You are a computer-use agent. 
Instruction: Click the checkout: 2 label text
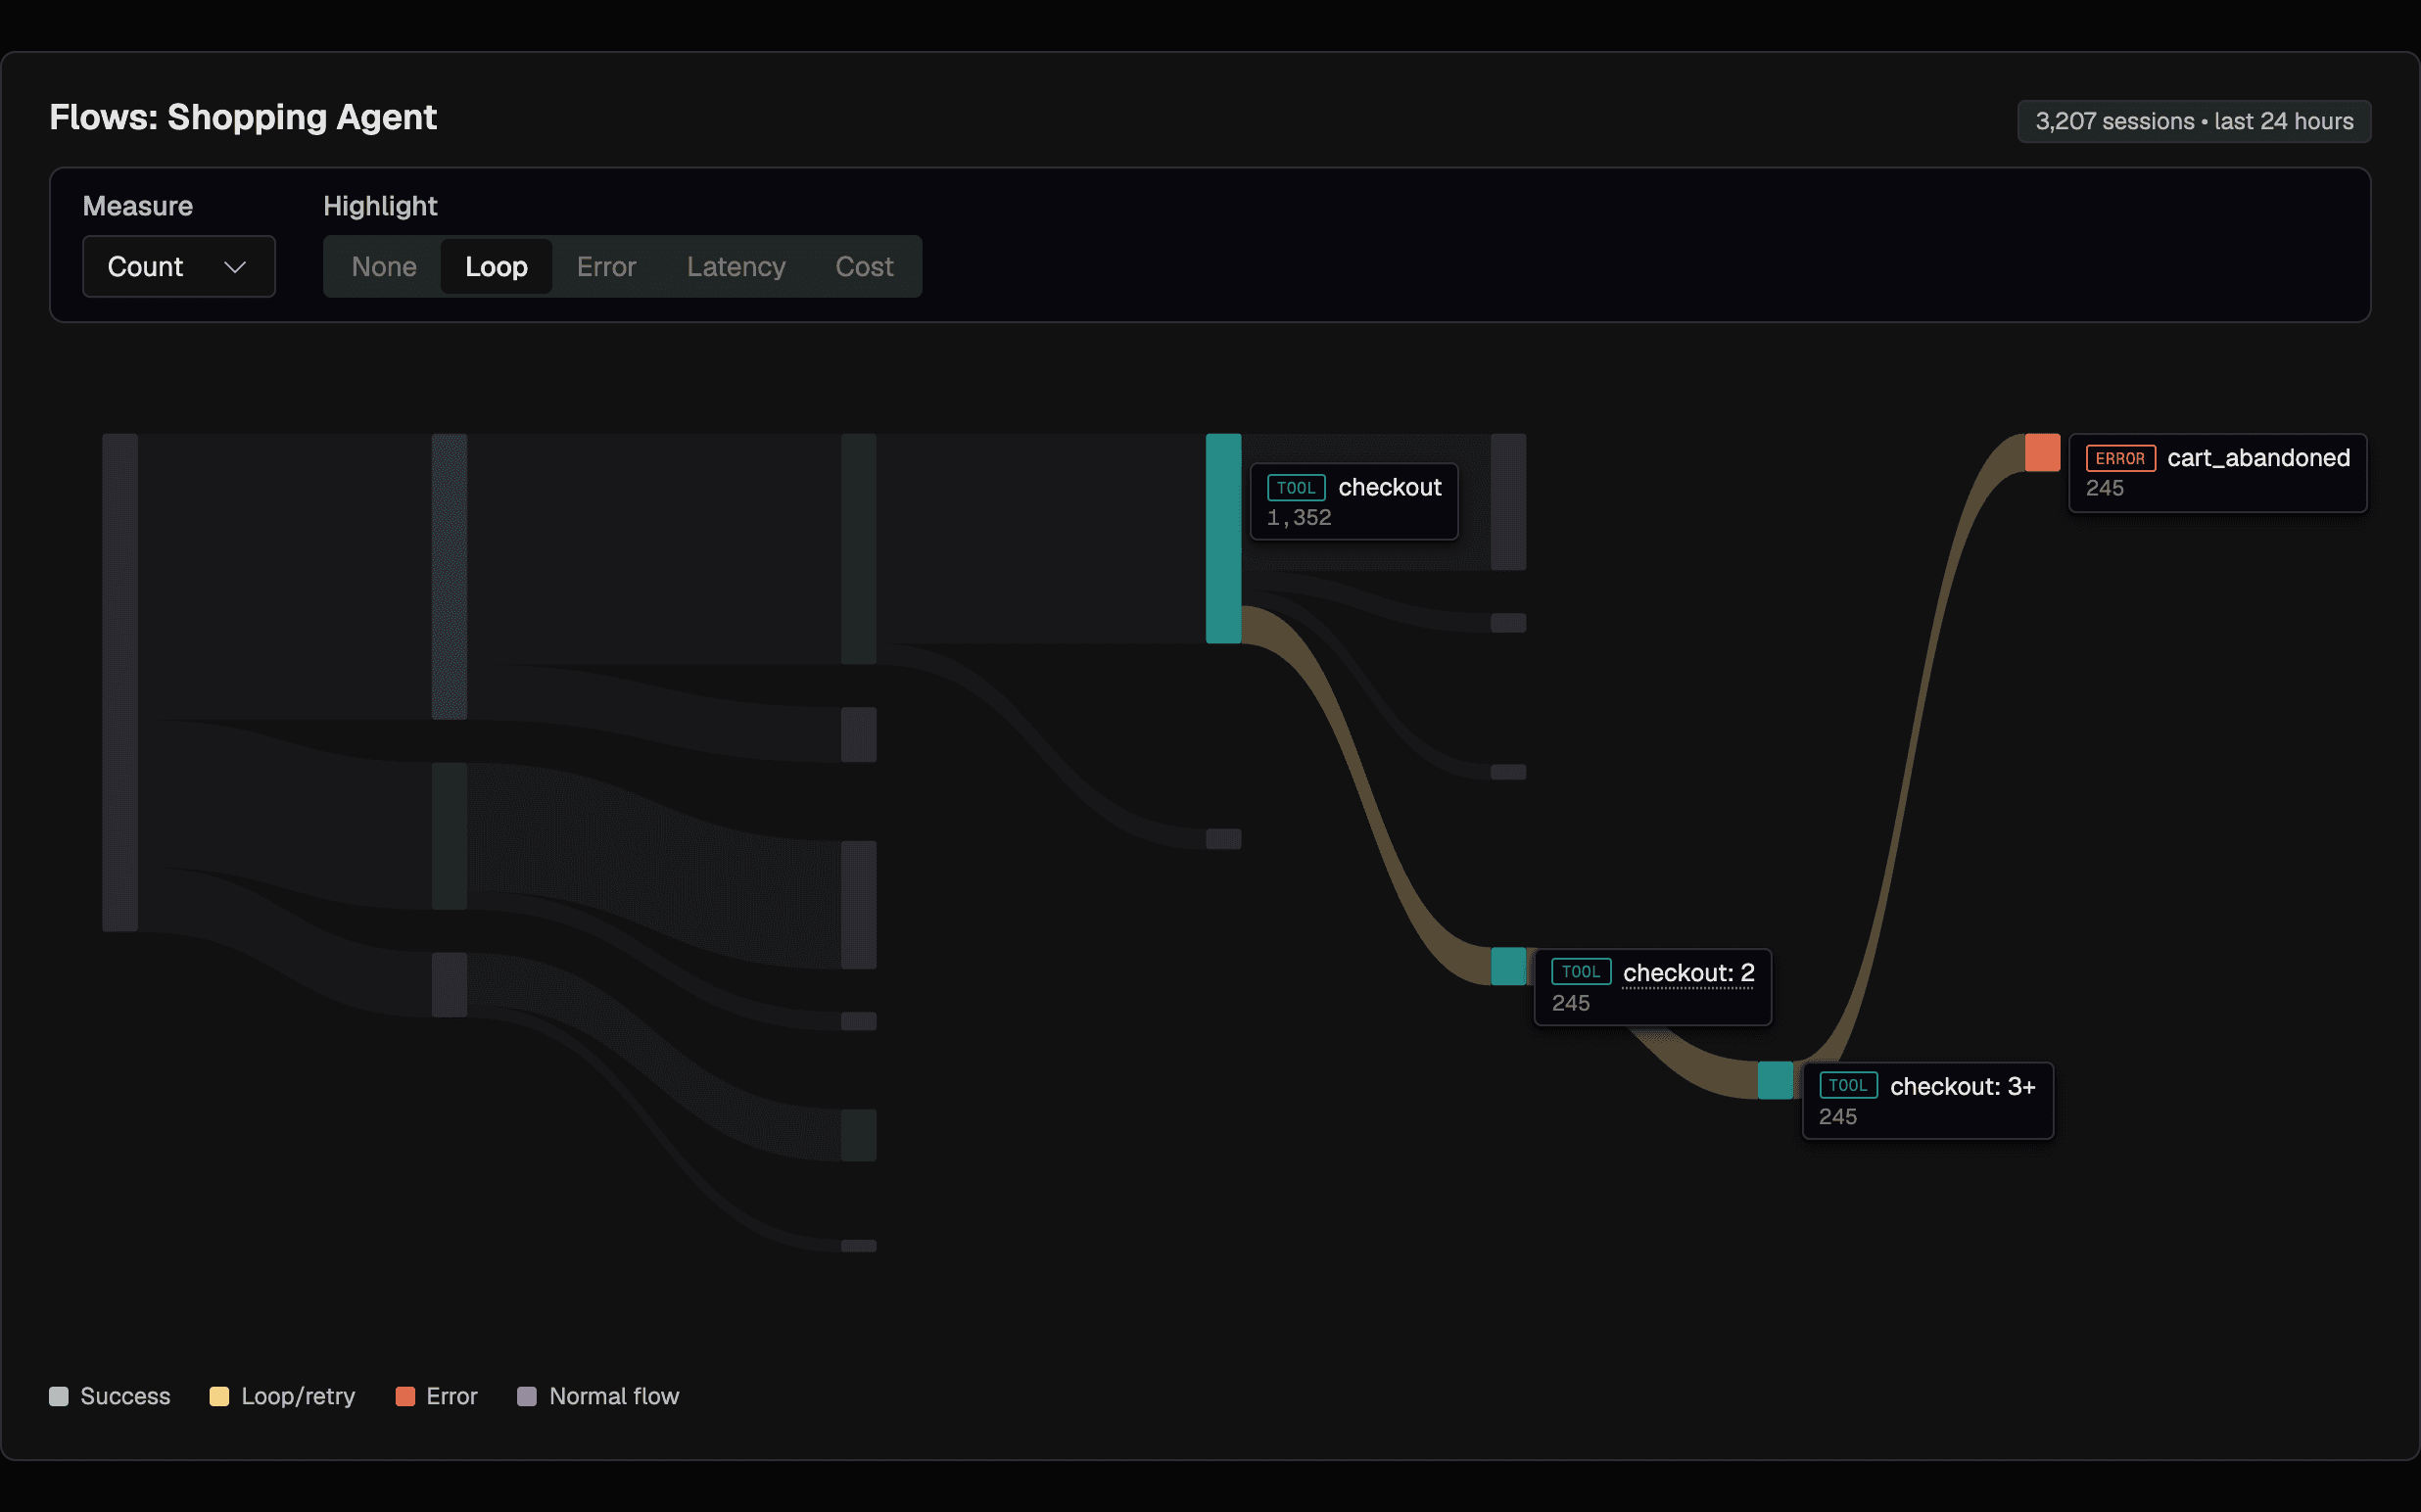click(1688, 972)
